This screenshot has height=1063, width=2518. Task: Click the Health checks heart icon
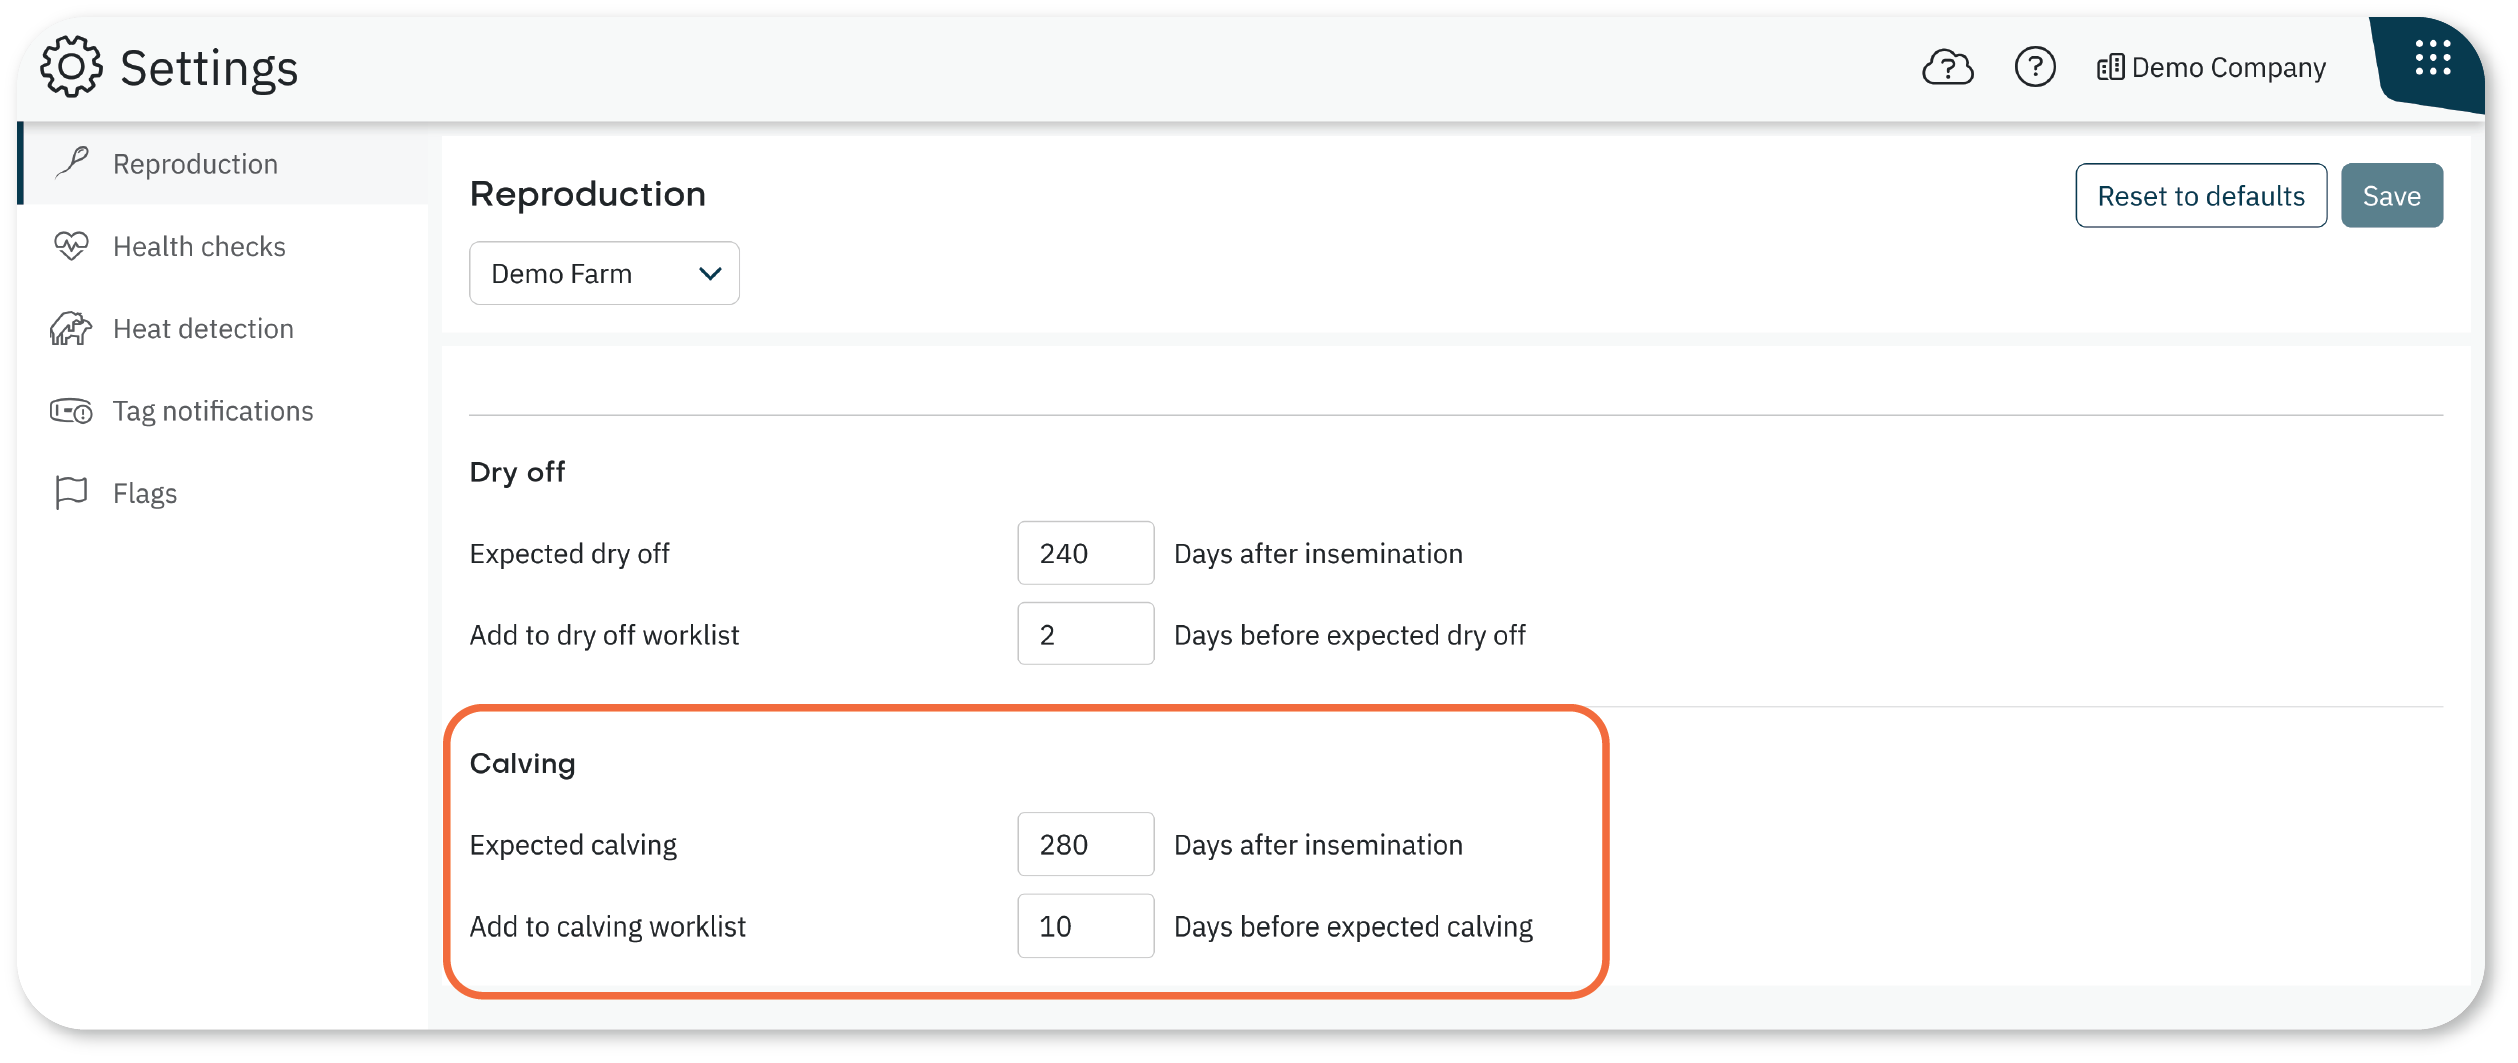[x=71, y=246]
